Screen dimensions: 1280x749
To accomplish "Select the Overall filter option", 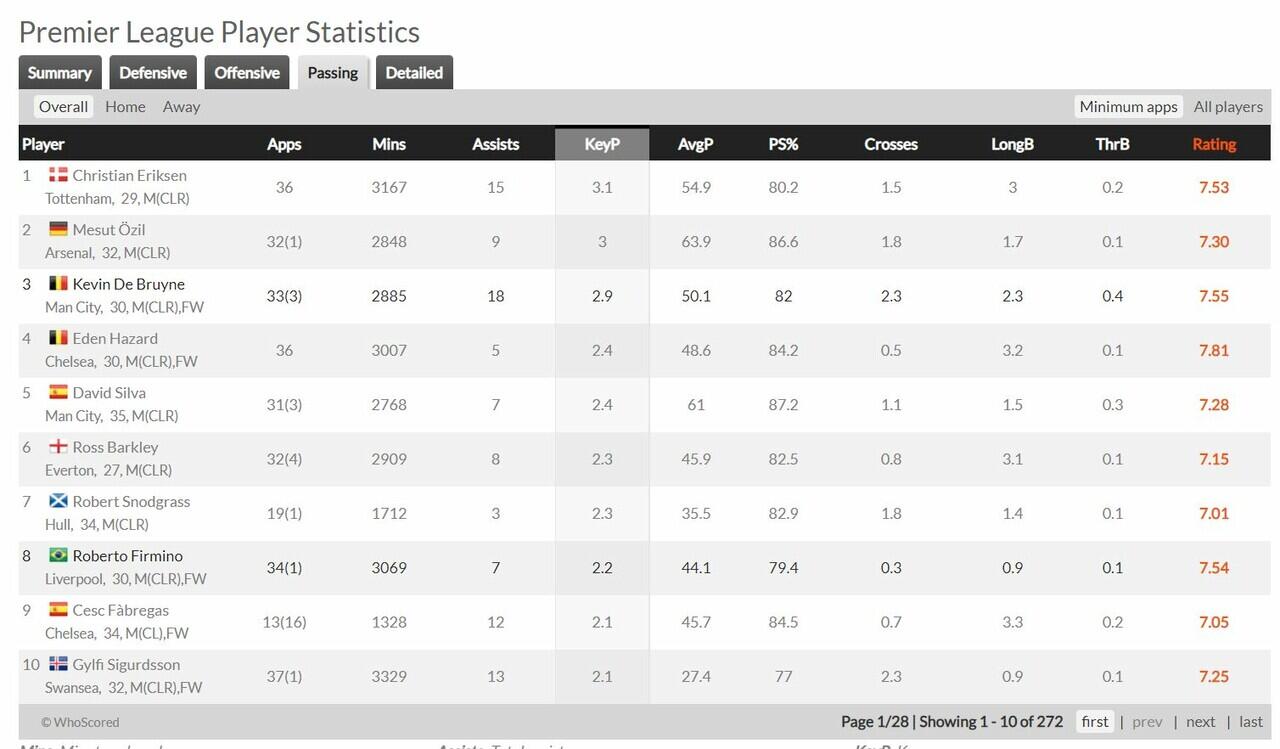I will pos(64,106).
